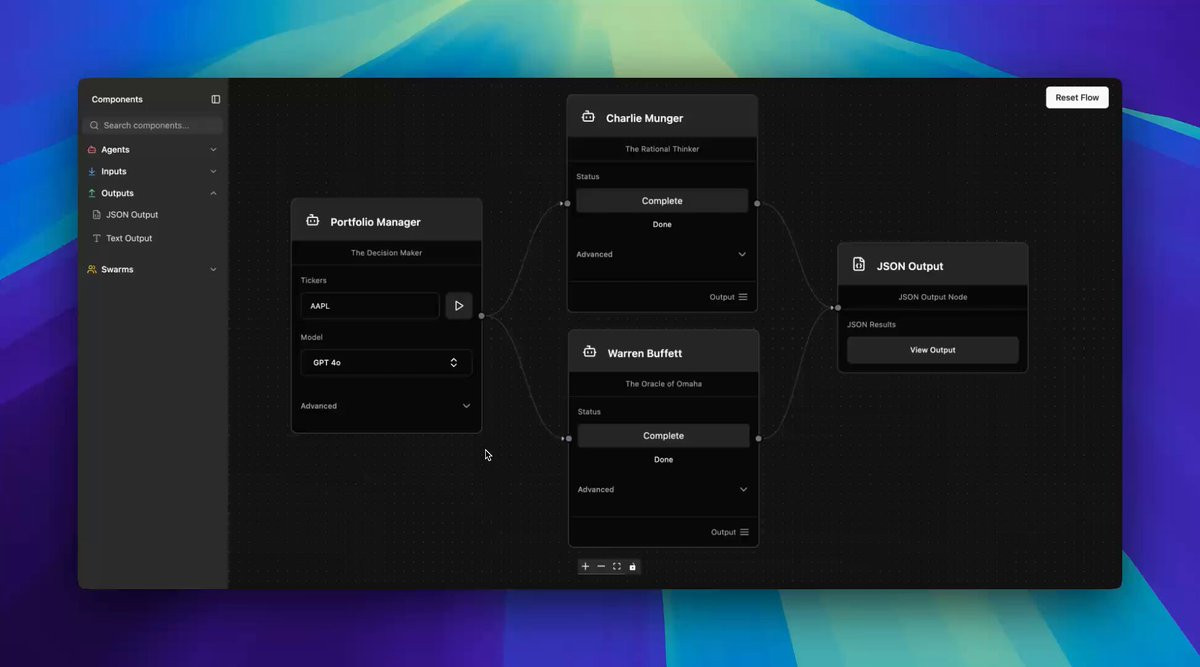Collapse the Outputs section chevron

213,193
